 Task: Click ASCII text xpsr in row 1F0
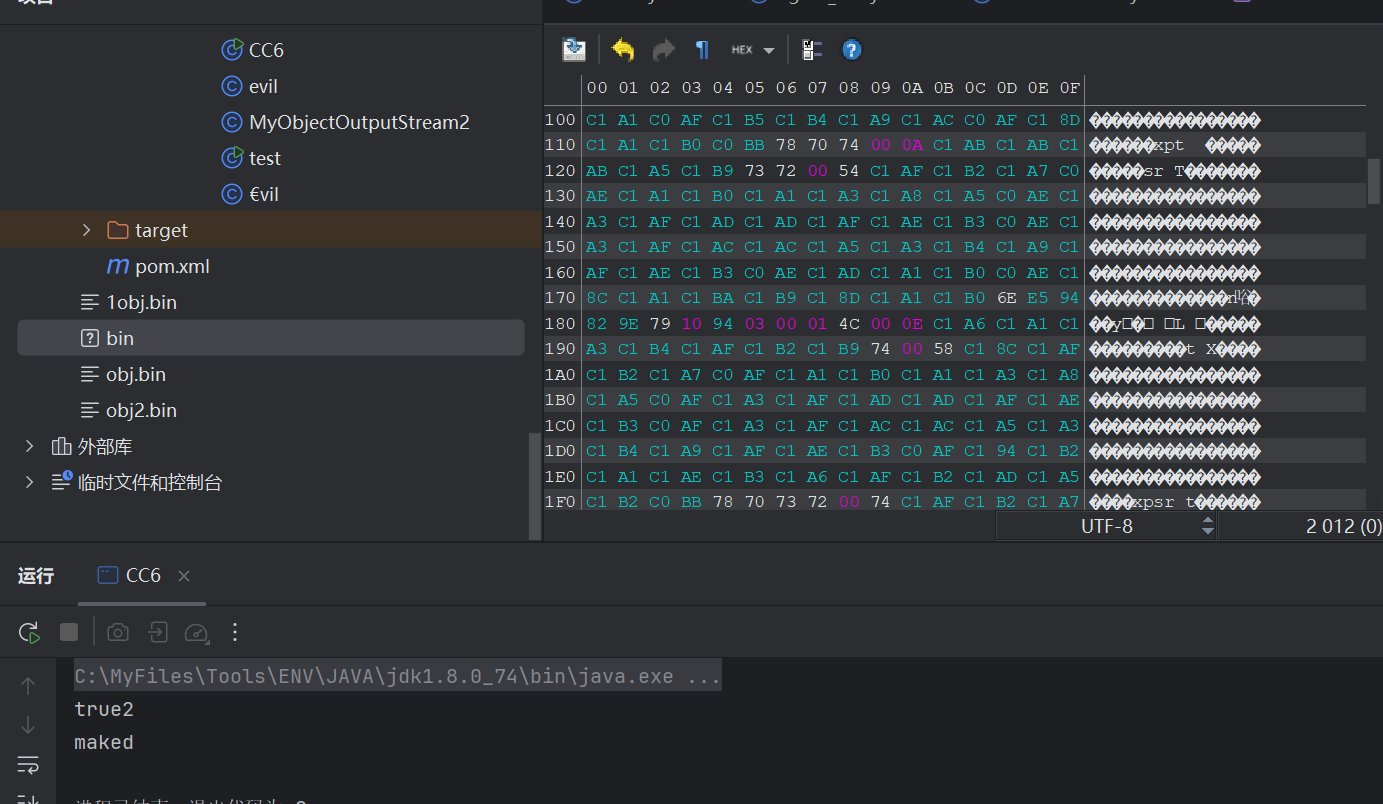point(1152,502)
